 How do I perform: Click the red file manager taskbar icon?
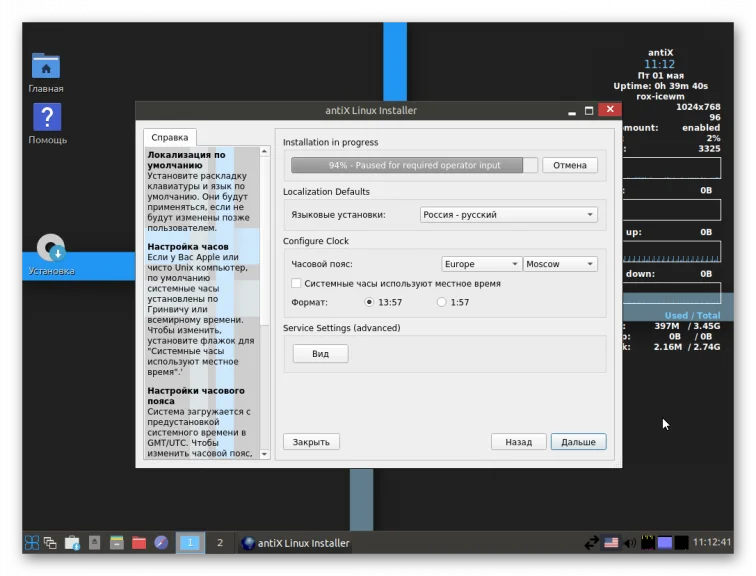139,543
